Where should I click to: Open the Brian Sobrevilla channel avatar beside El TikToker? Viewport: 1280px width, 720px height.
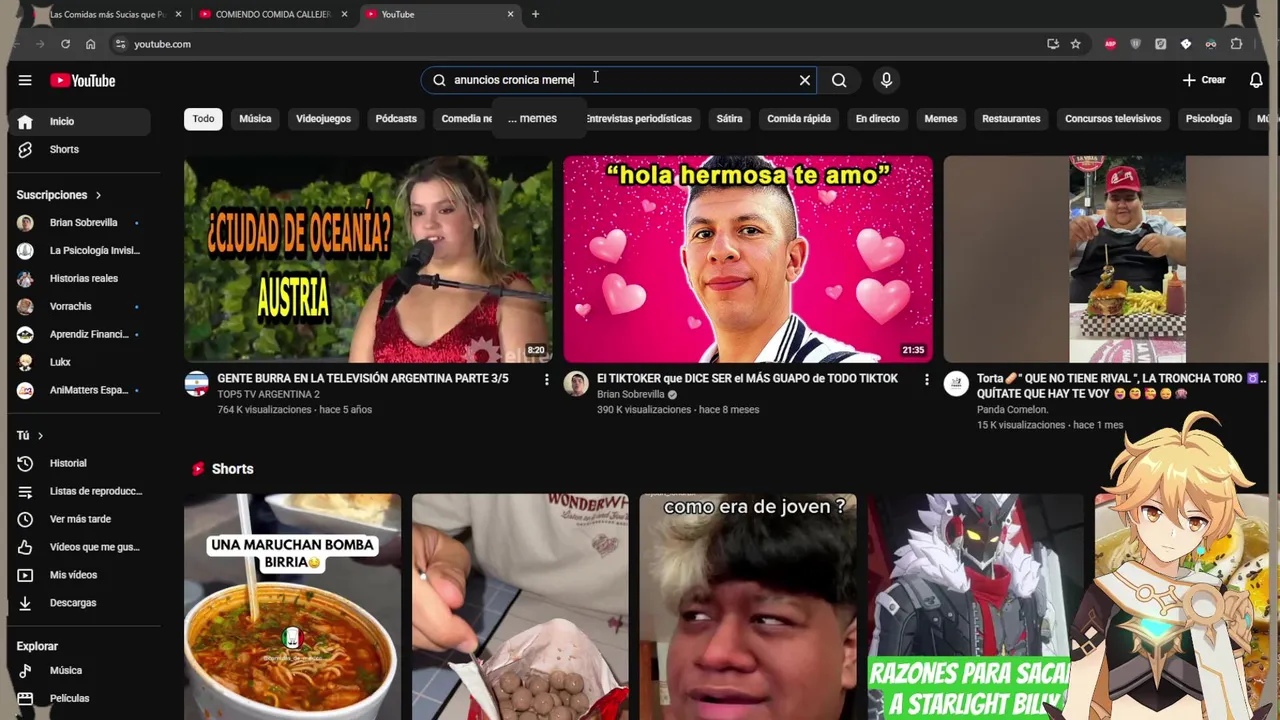[x=576, y=384]
